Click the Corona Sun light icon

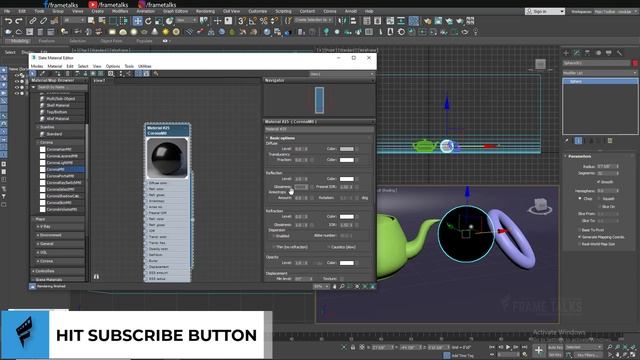pos(166,32)
